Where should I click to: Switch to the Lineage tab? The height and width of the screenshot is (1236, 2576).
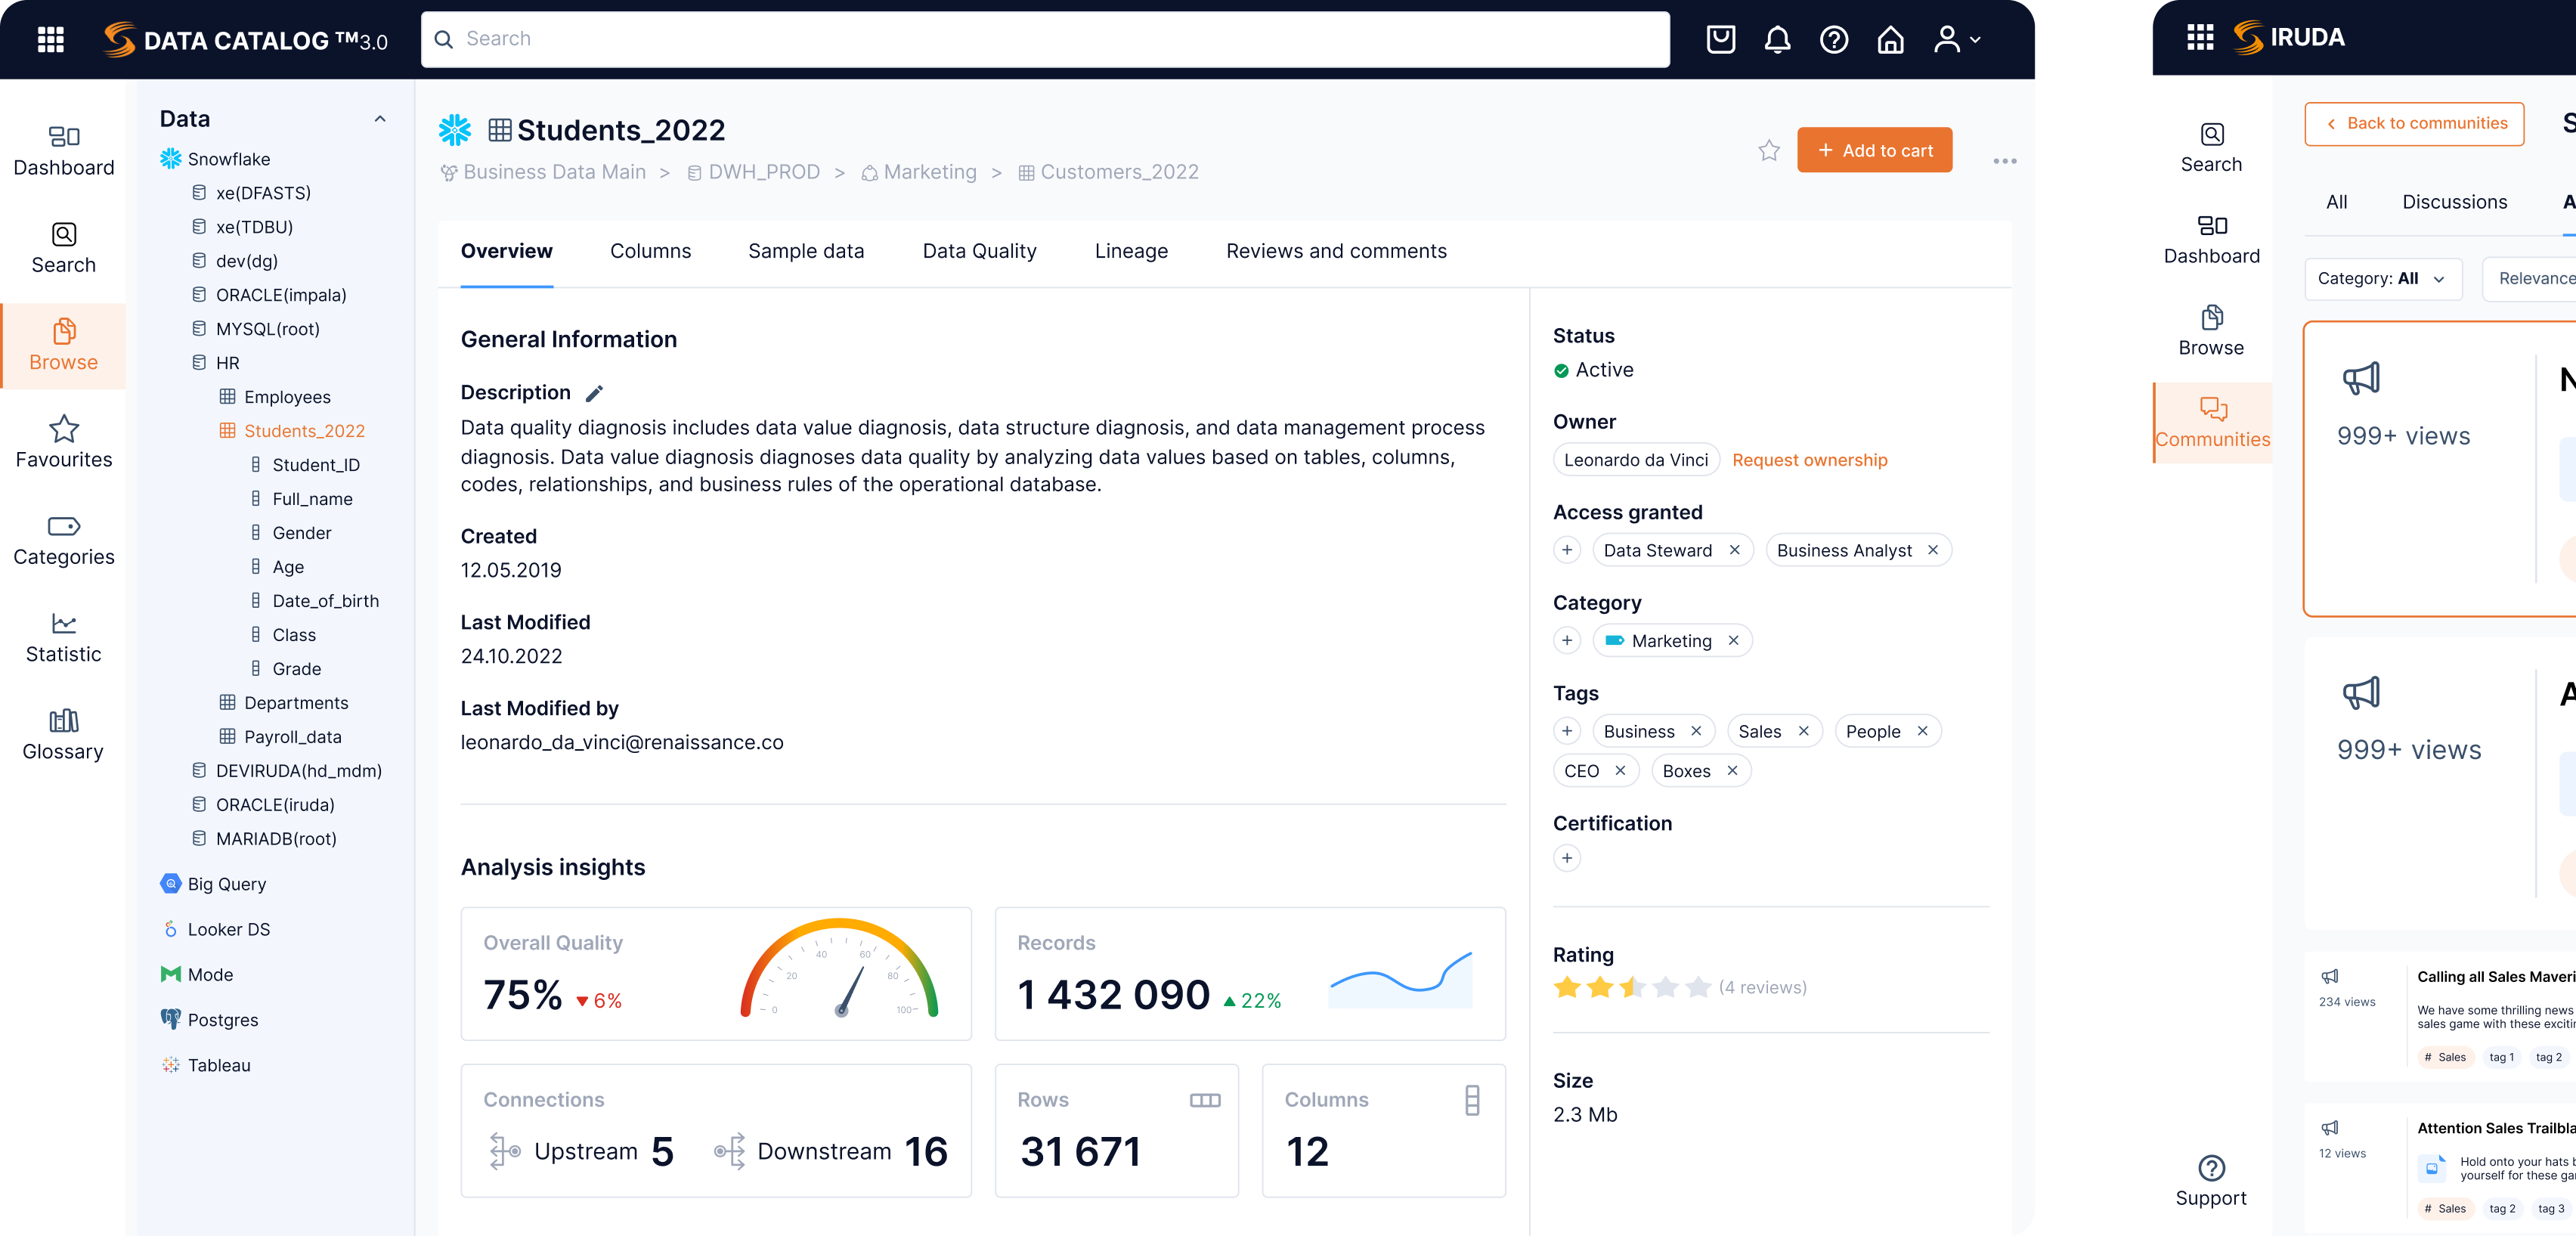point(1131,251)
